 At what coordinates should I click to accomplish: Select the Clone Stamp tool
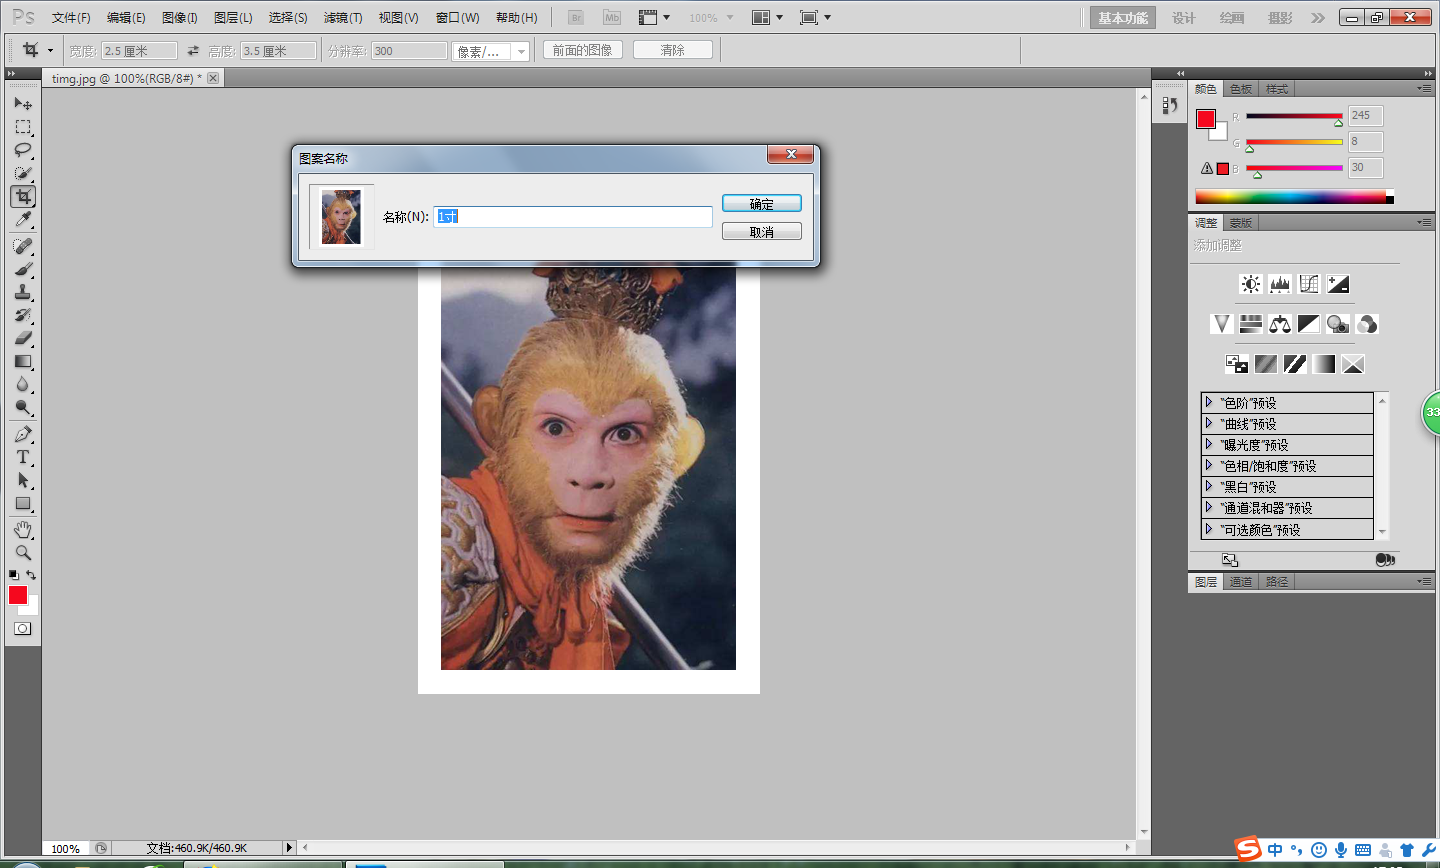pos(23,292)
